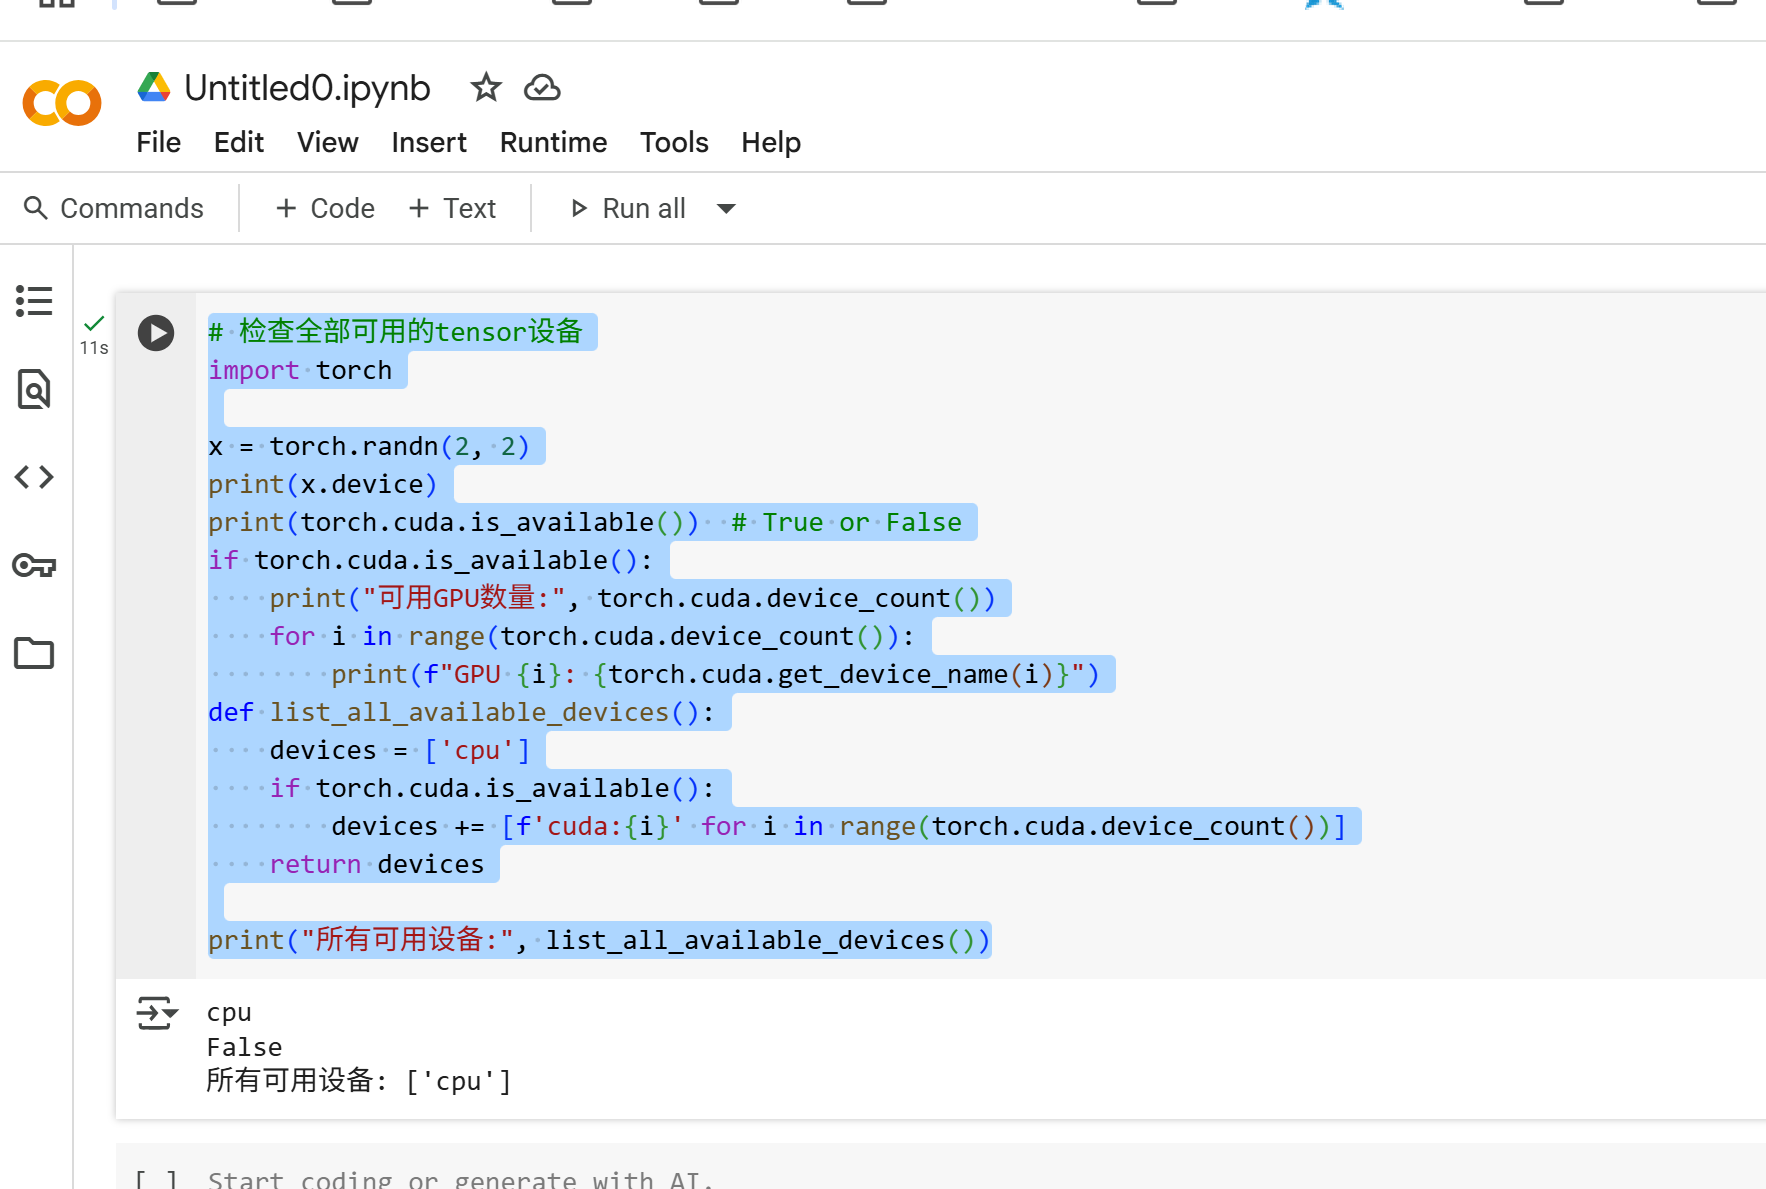Viewport: 1766px width, 1189px height.
Task: Click the output text 'False'
Action: 244,1047
